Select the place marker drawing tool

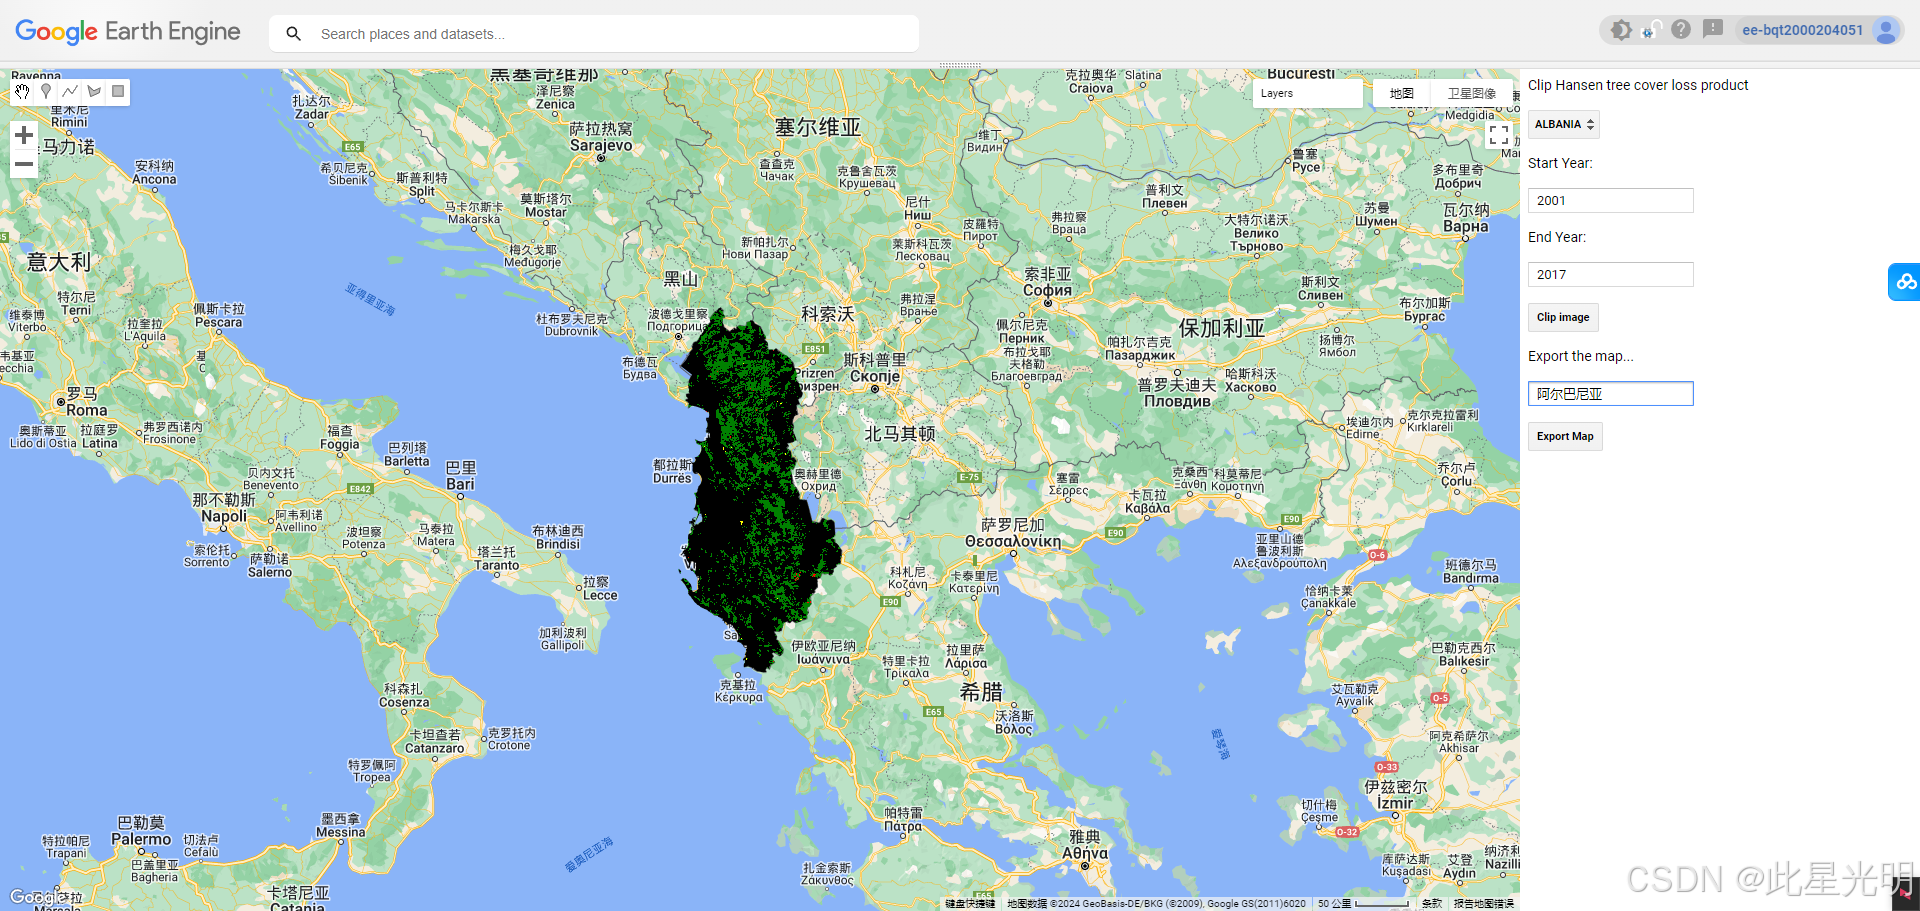46,91
